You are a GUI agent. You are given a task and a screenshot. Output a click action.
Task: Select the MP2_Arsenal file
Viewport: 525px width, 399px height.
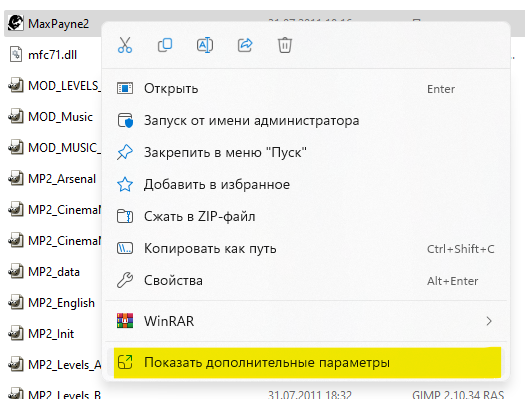62,179
